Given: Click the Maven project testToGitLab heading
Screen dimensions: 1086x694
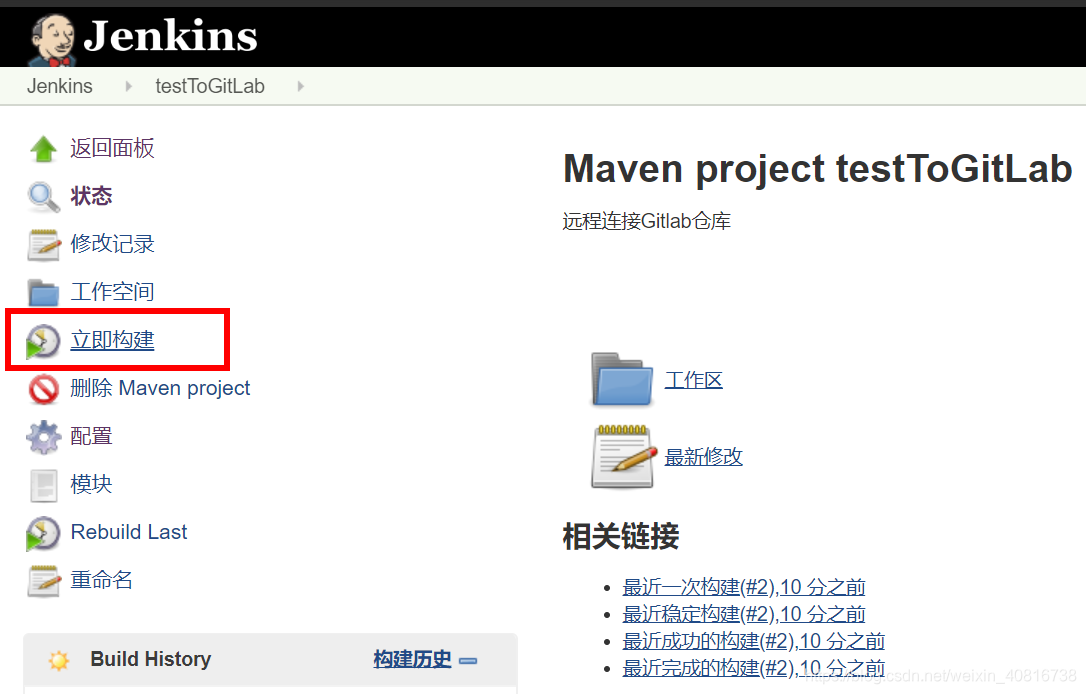Looking at the screenshot, I should tap(818, 169).
